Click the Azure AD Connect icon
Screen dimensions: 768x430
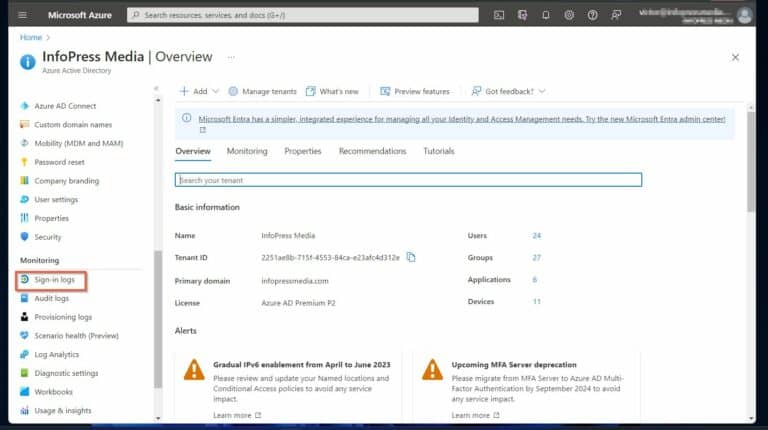click(x=24, y=106)
